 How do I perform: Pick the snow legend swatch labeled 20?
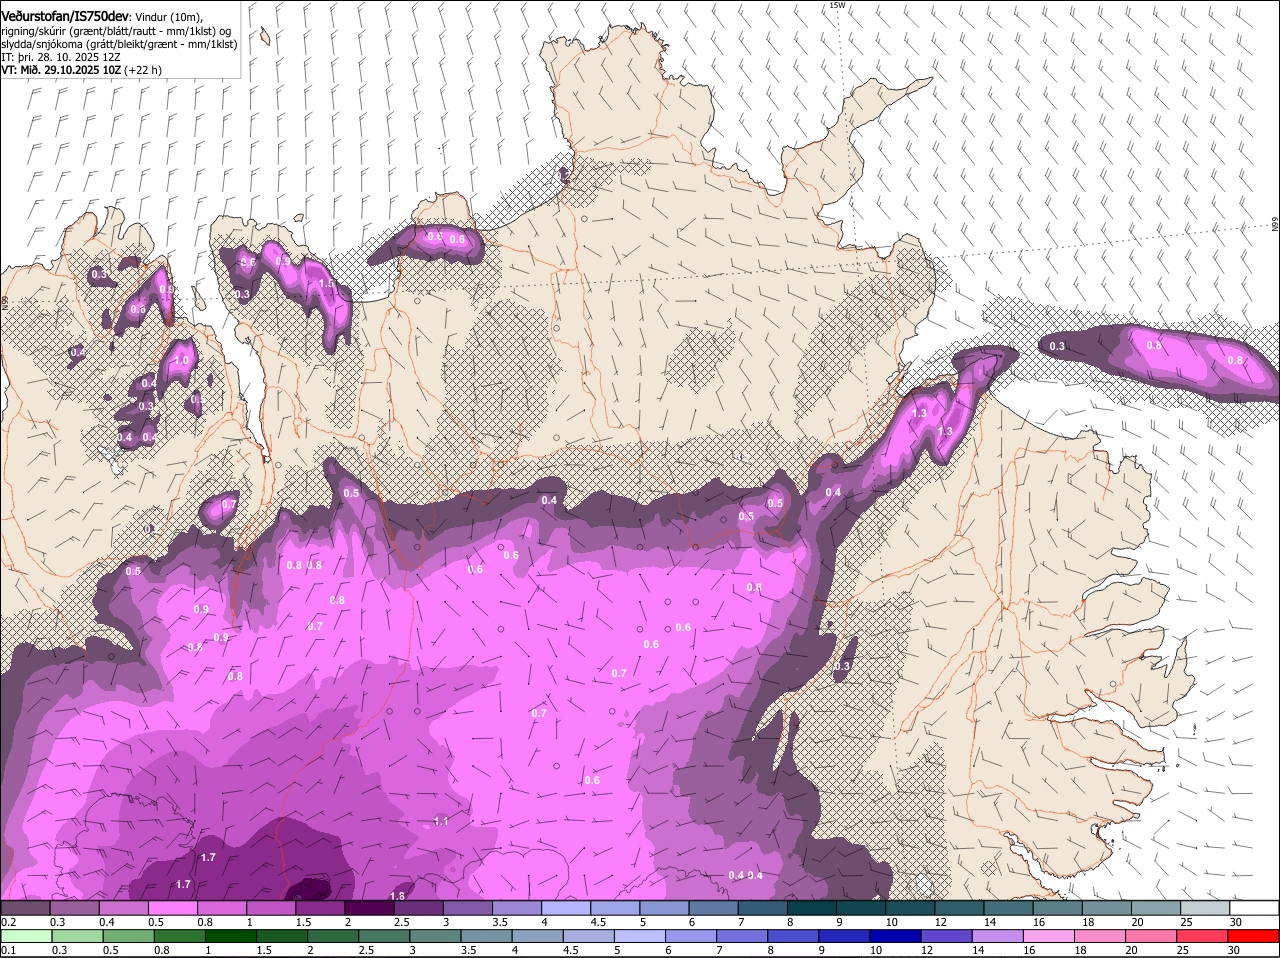(1156, 907)
